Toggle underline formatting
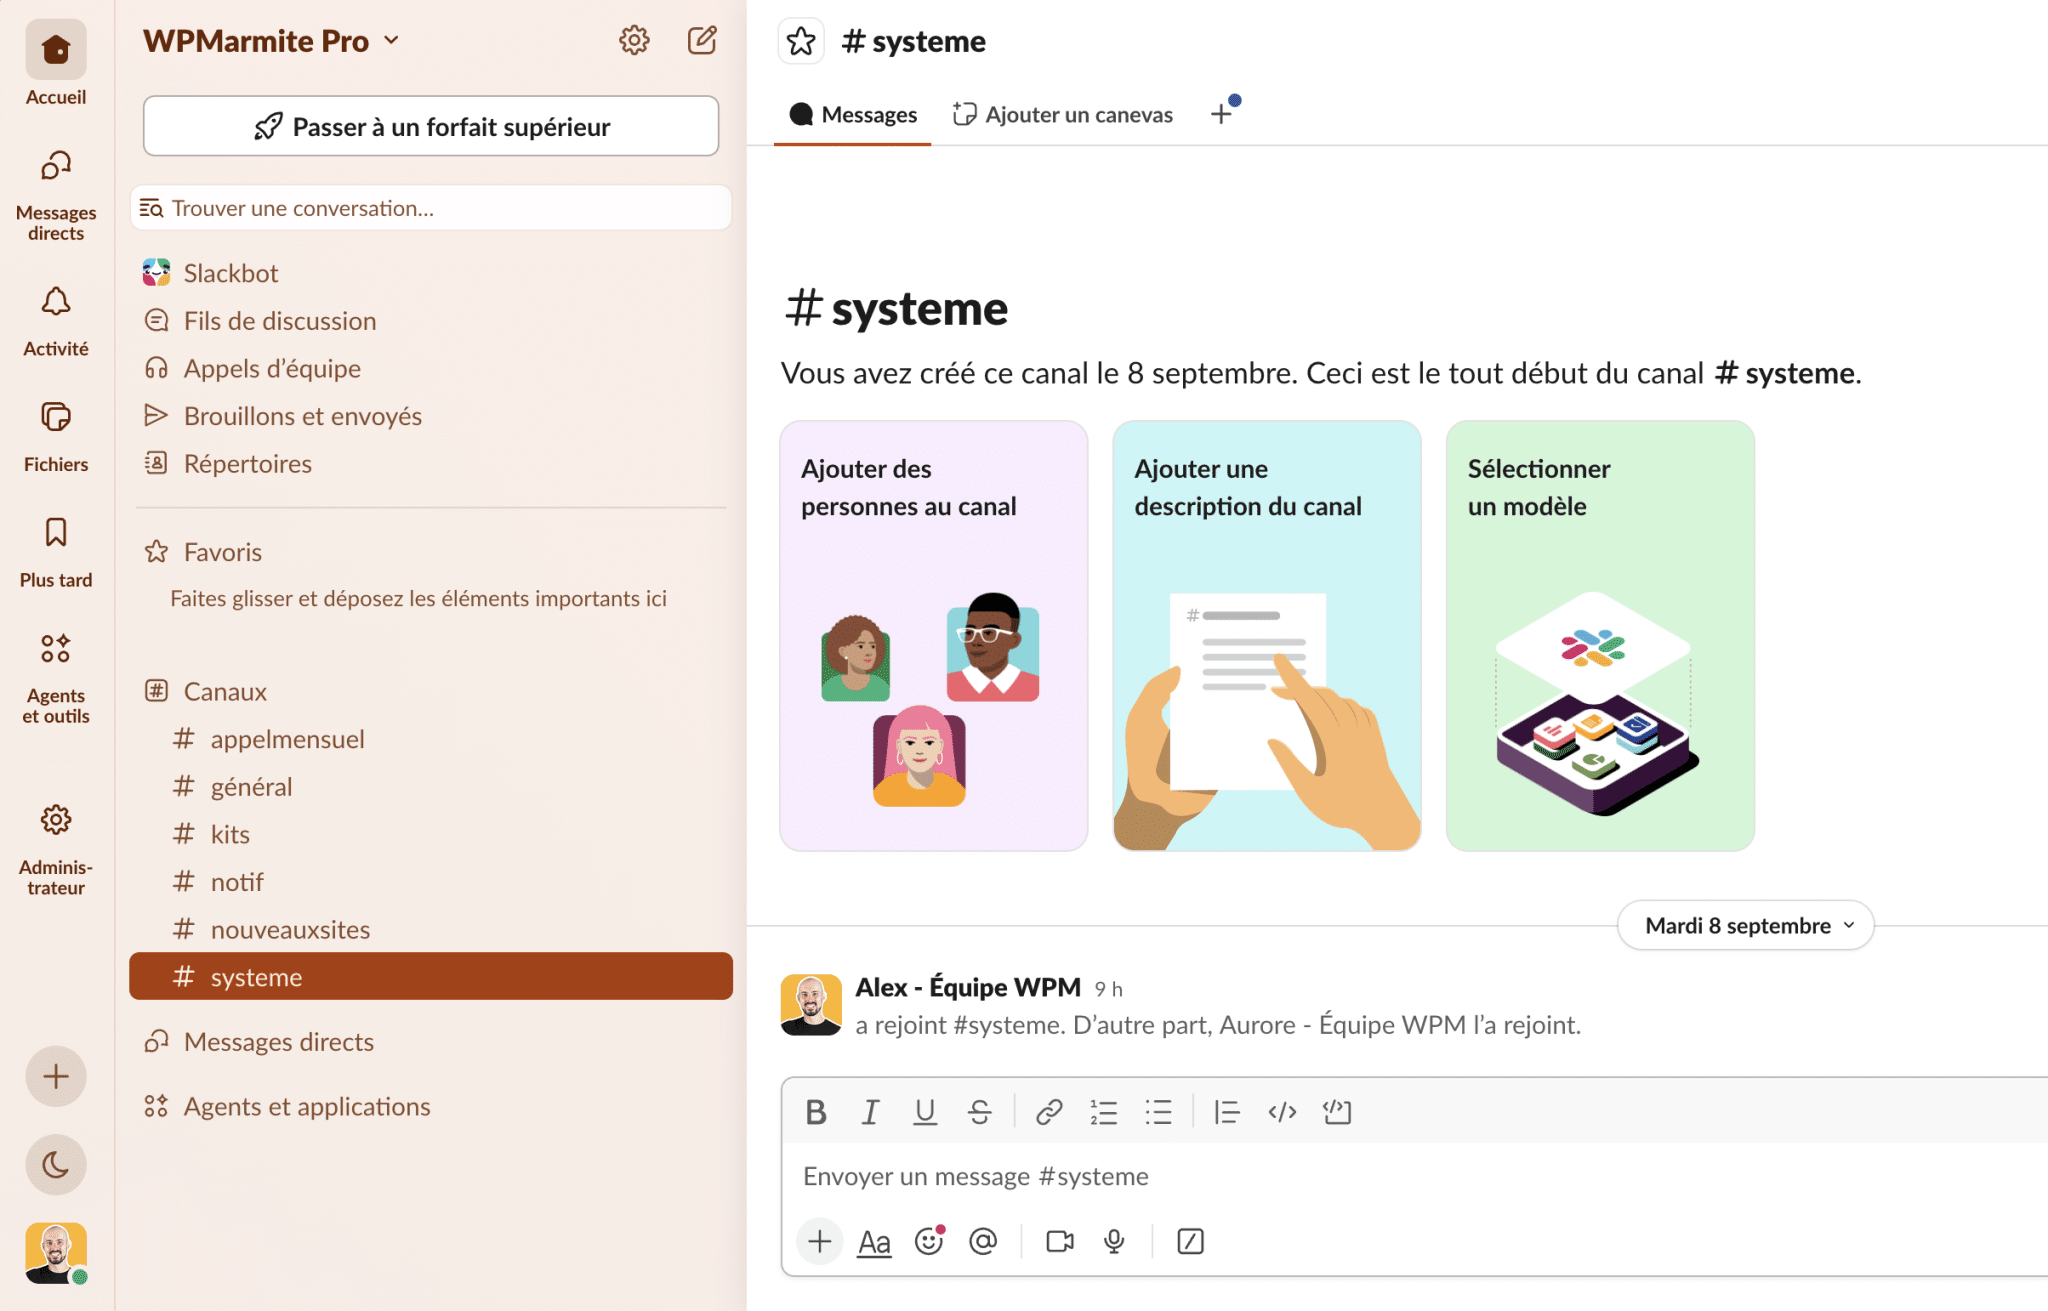 [925, 1112]
